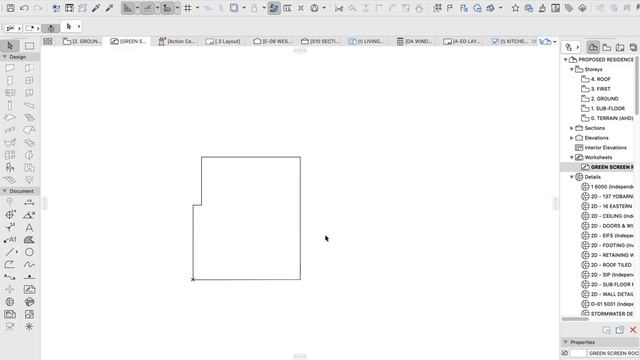Show Navigator View Map
640x360 pixels.
(x=607, y=47)
